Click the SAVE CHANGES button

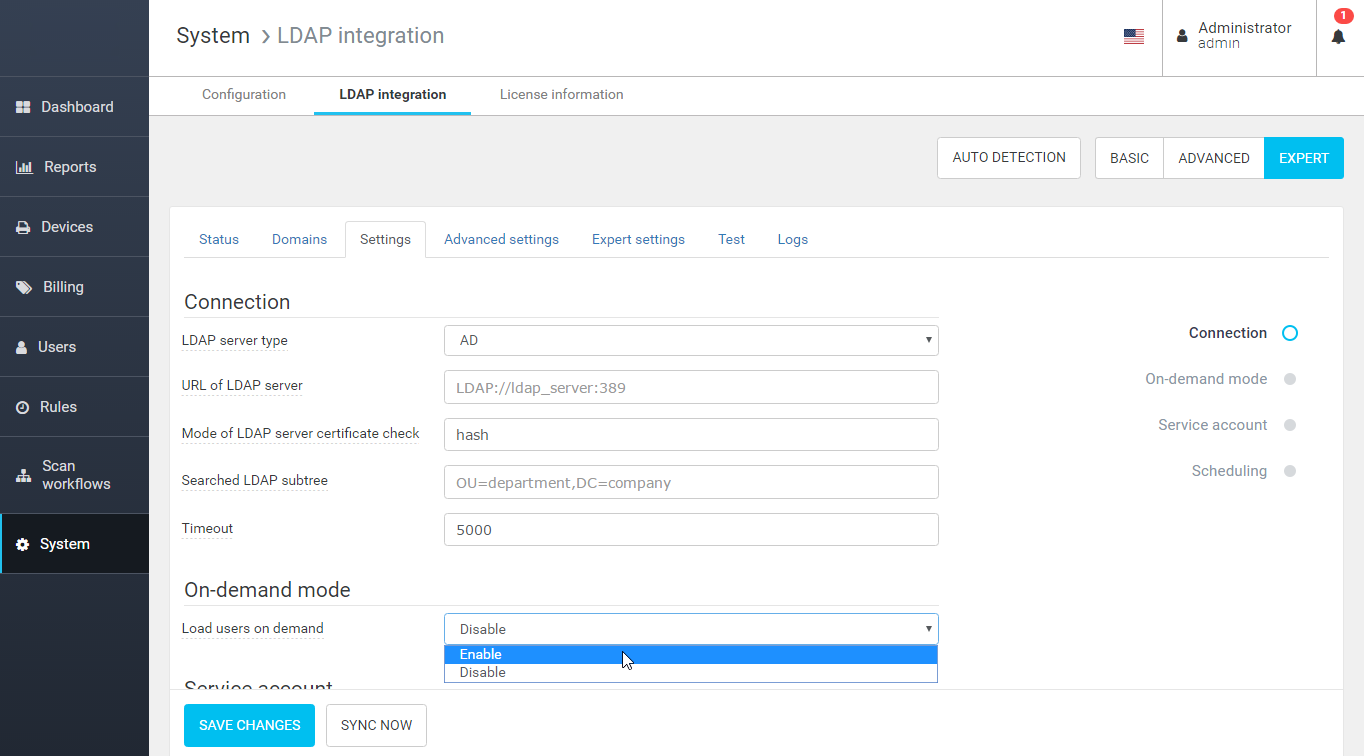(249, 725)
